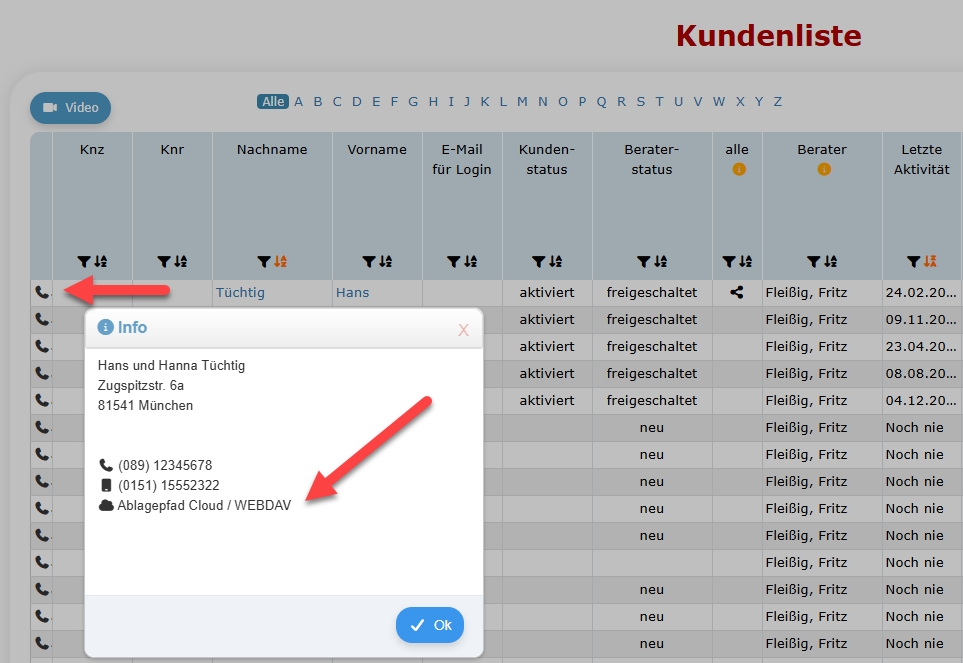Click share icon in Tüchtig row

pos(737,293)
